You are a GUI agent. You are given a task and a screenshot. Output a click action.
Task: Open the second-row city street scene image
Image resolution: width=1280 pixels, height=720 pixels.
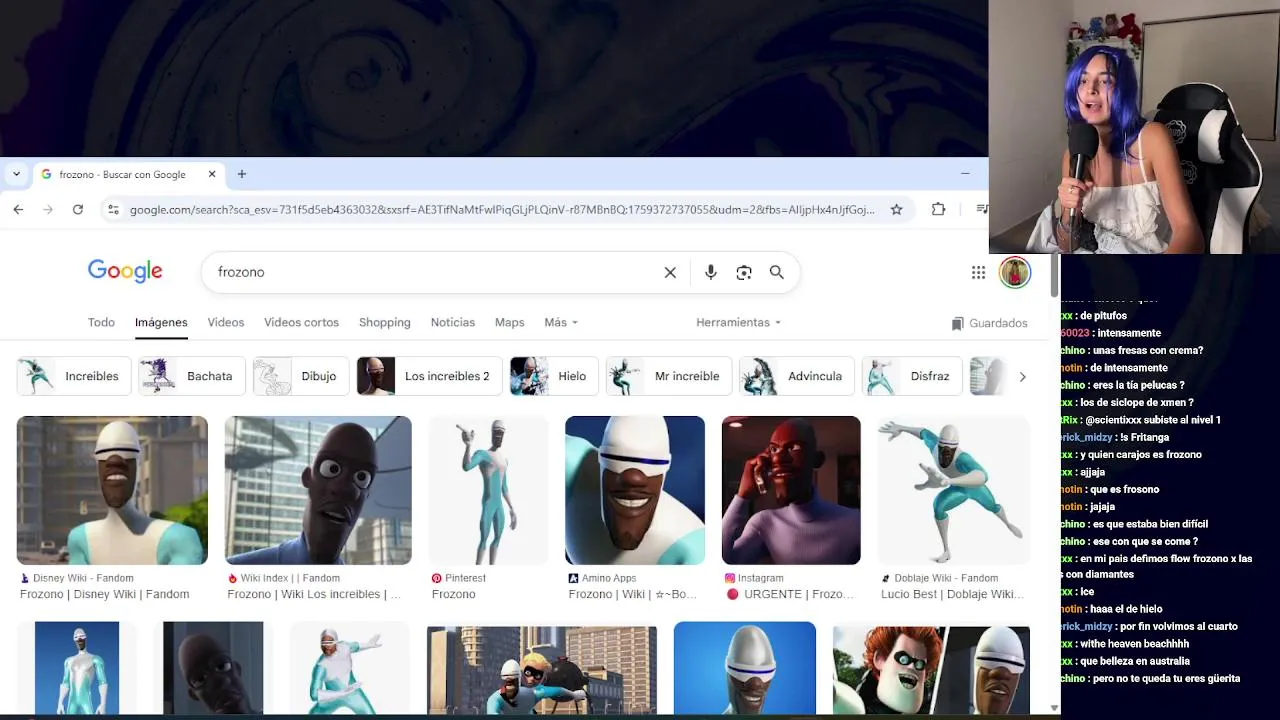tap(542, 669)
